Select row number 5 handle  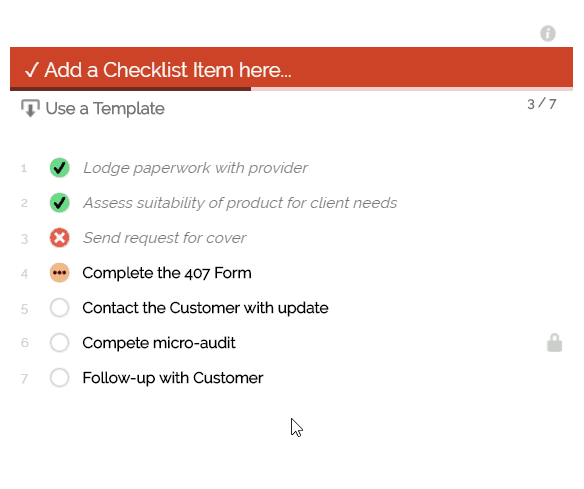coord(24,309)
